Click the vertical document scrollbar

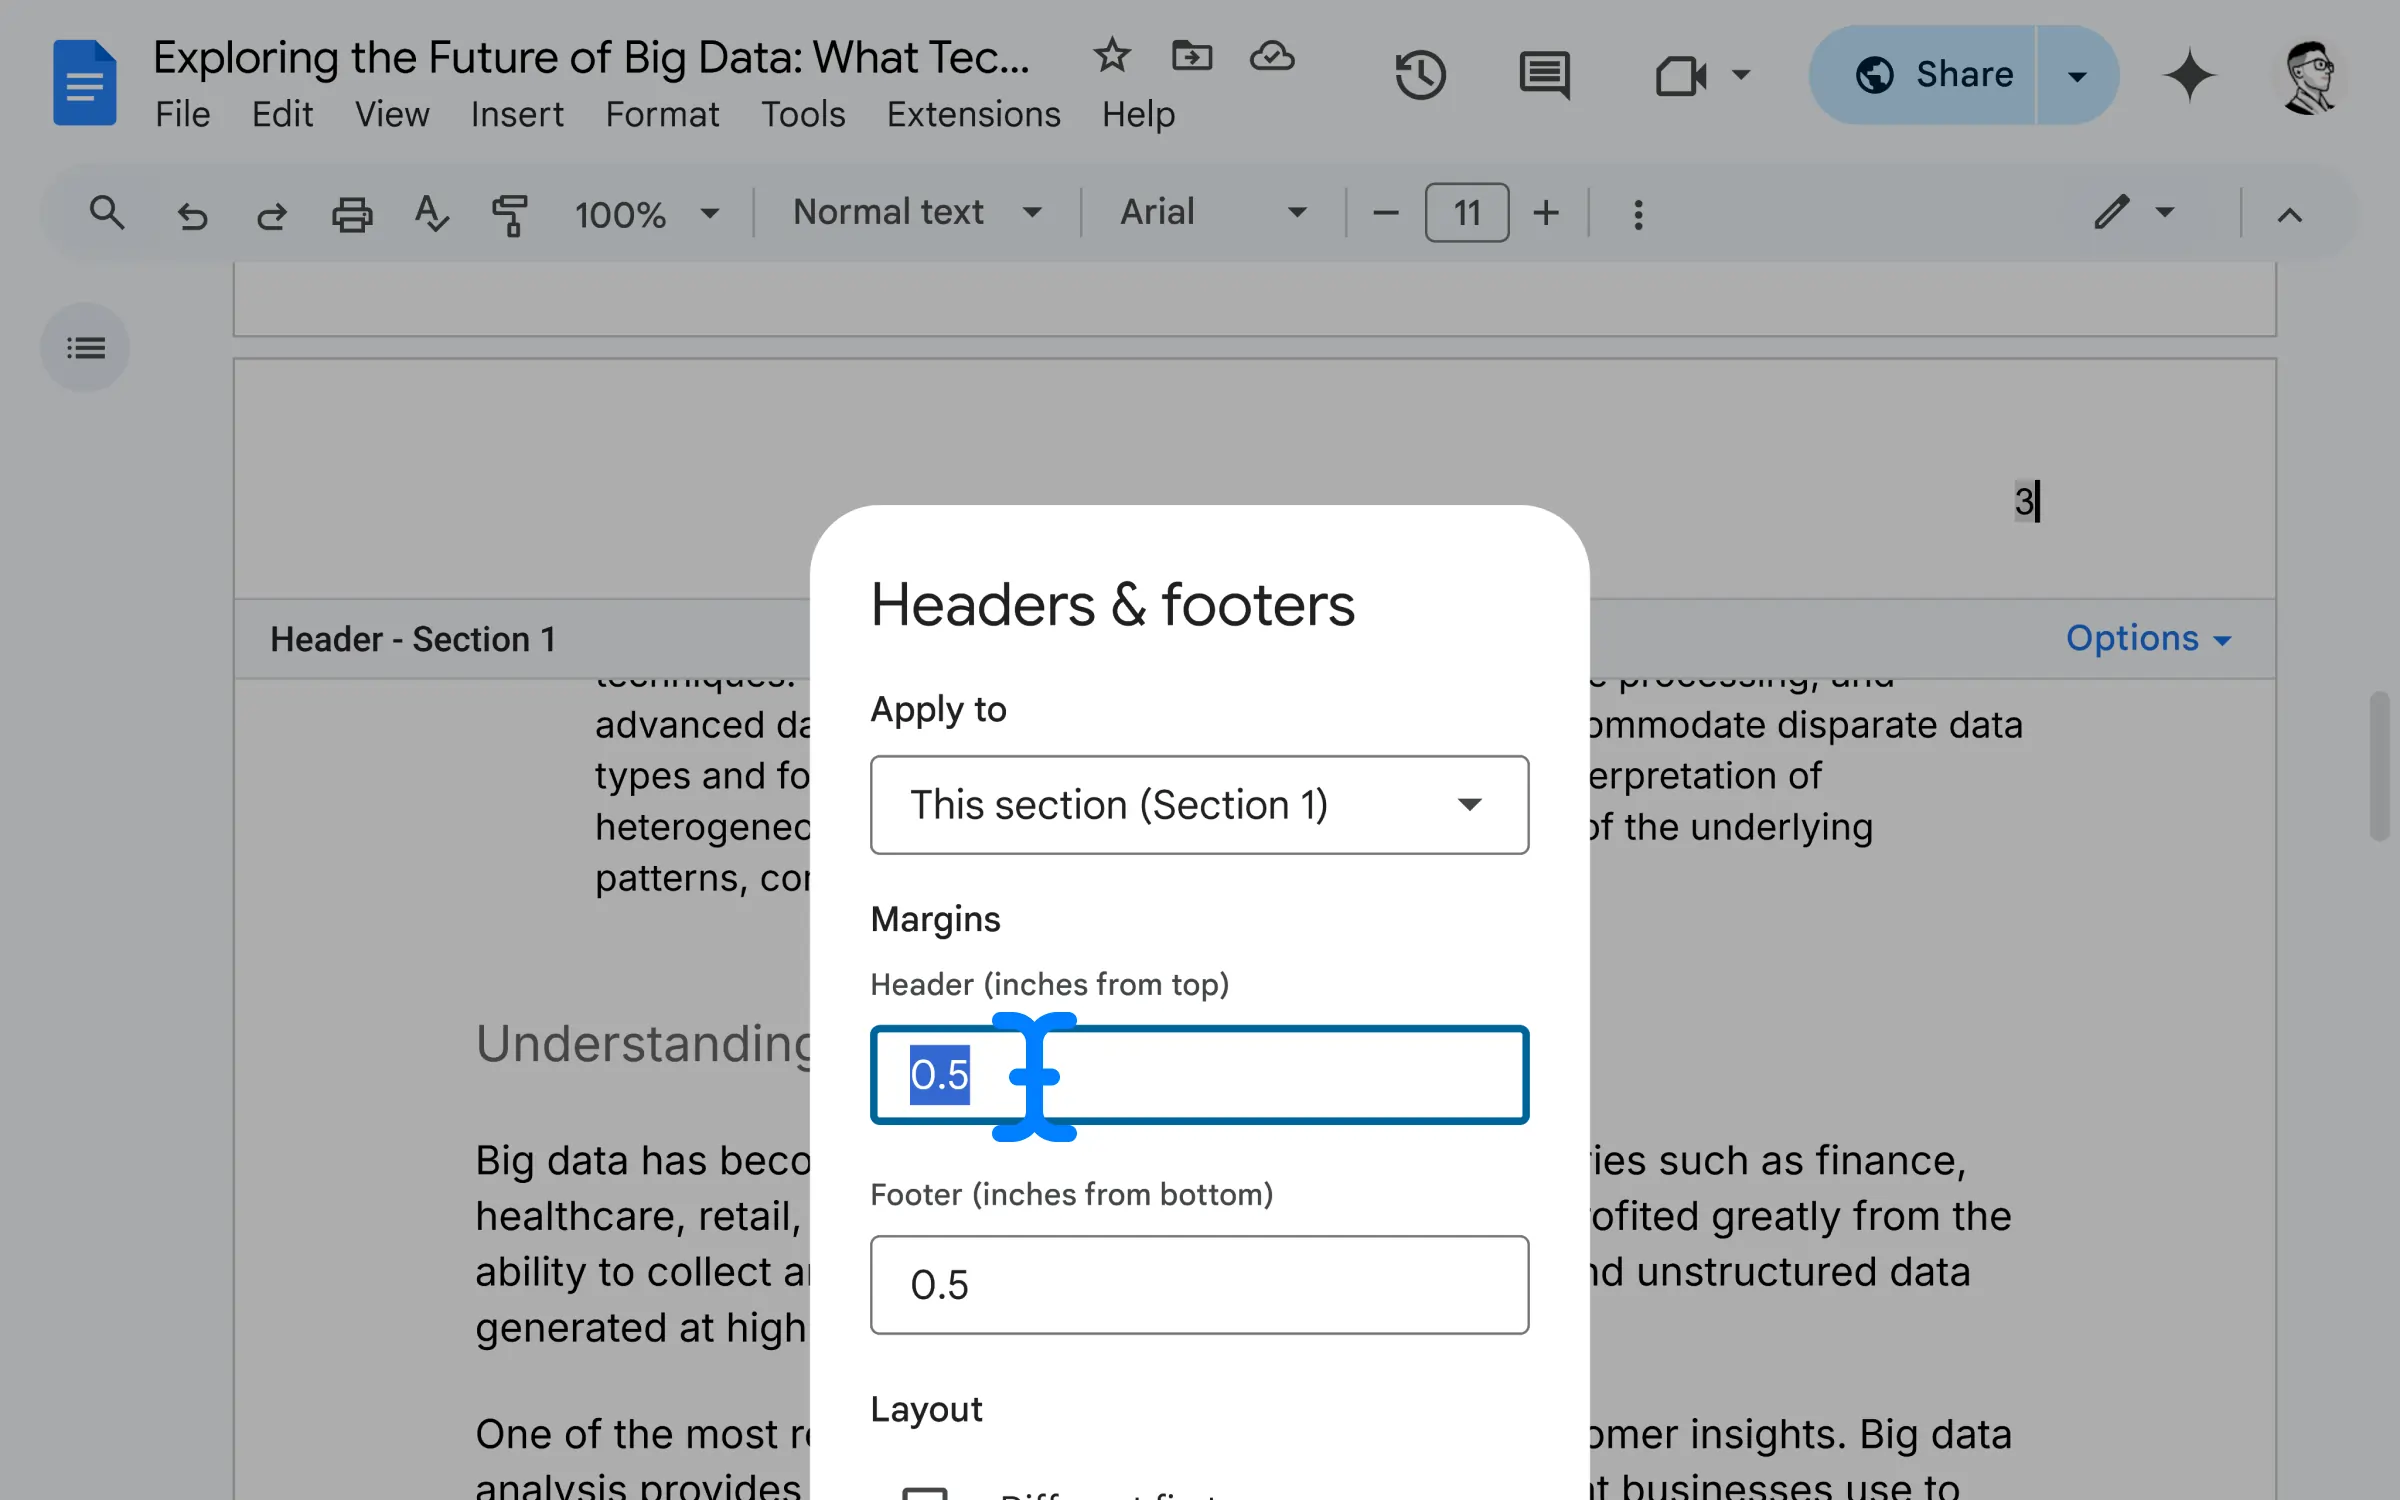point(2379,766)
